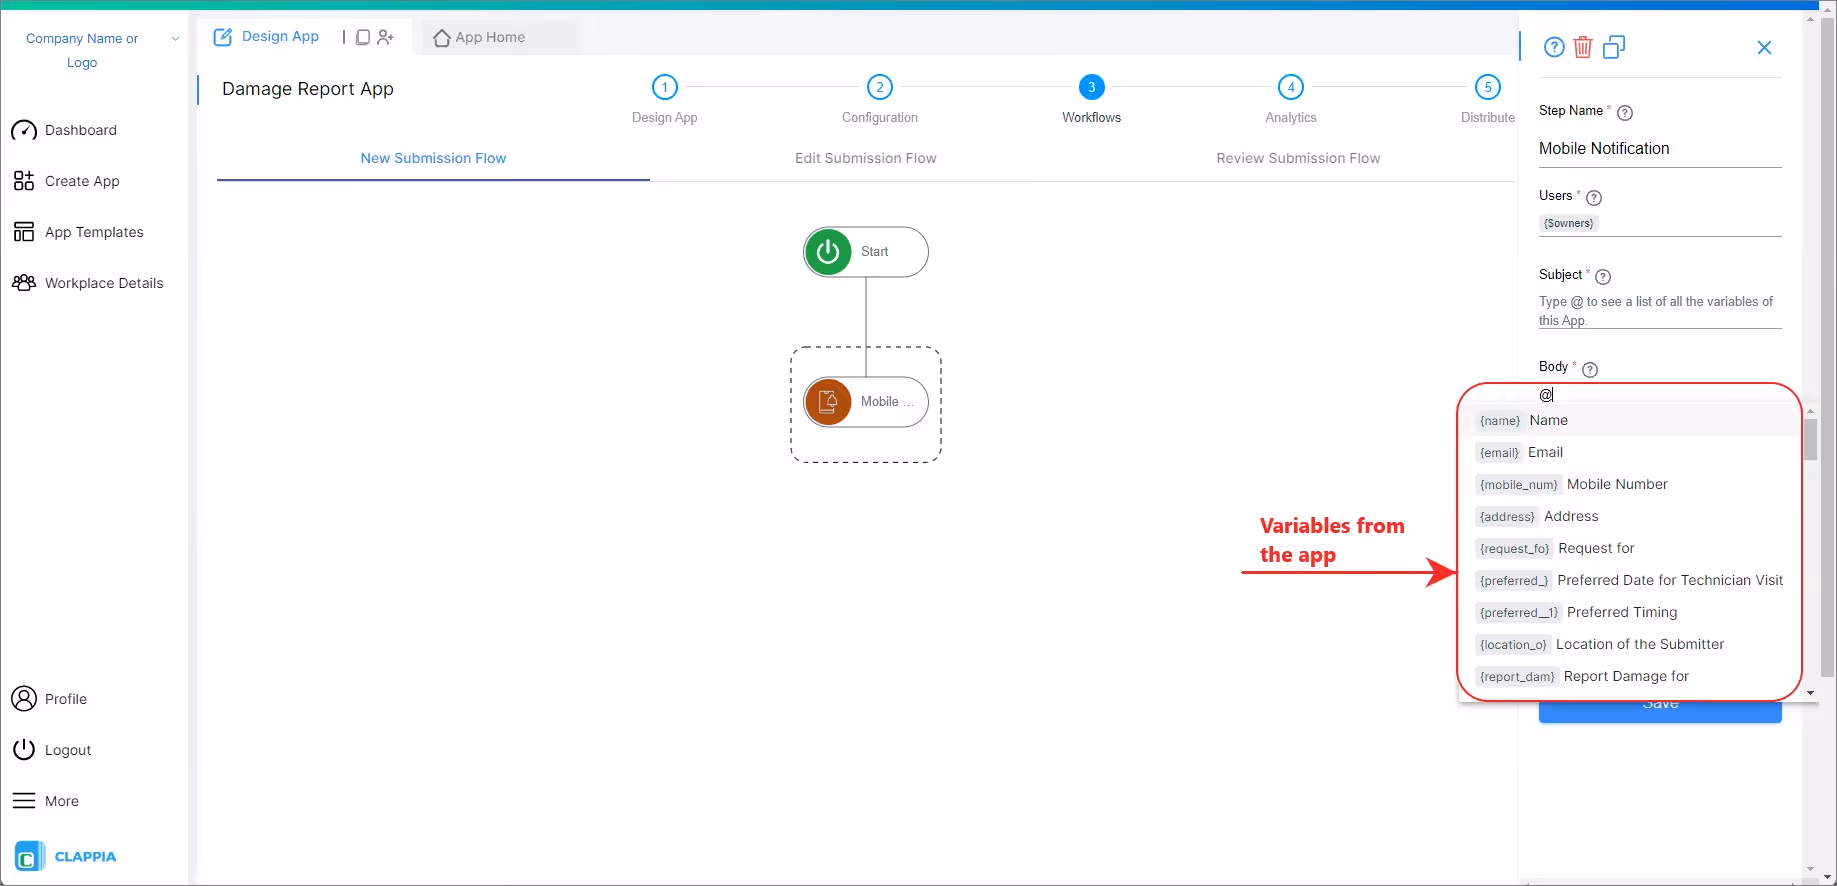Click the Create App sidebar icon
The image size is (1837, 886).
24,181
